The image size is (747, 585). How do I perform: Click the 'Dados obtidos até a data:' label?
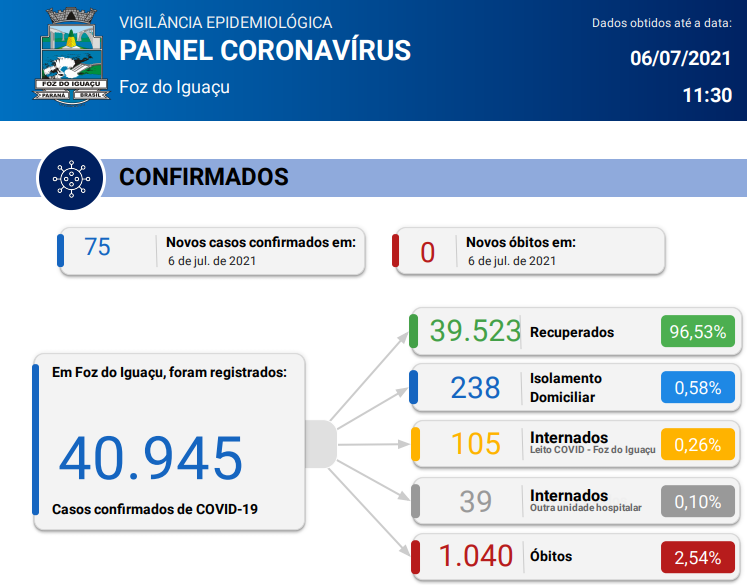click(662, 23)
